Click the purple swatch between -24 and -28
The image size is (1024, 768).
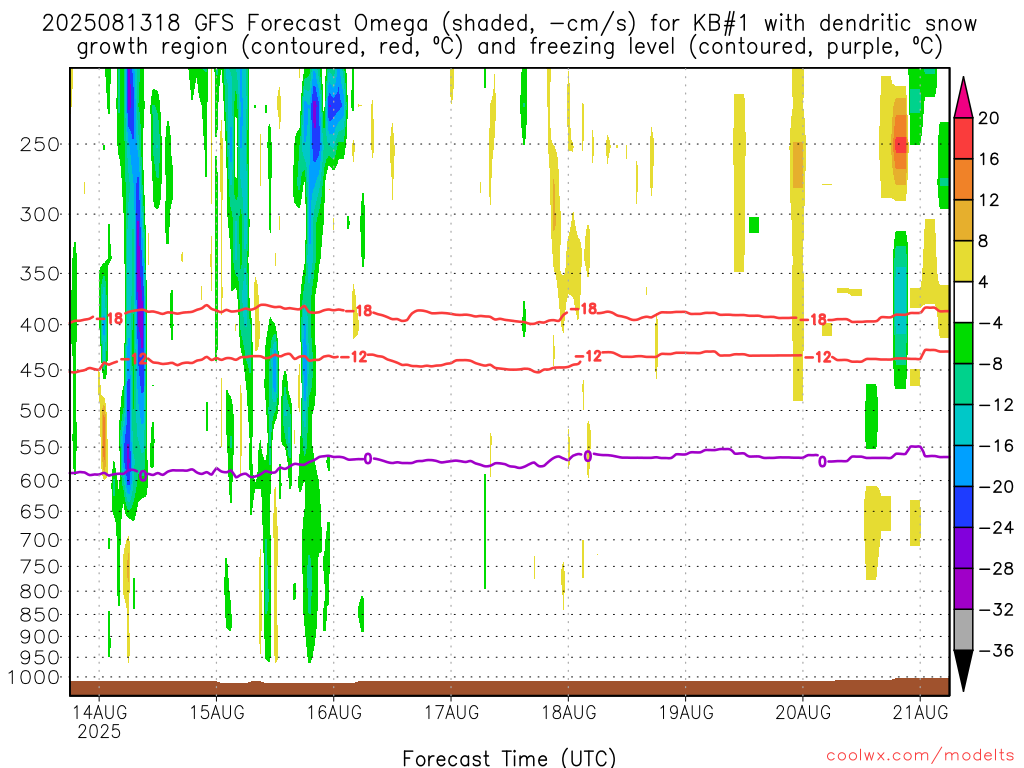pyautogui.click(x=963, y=549)
